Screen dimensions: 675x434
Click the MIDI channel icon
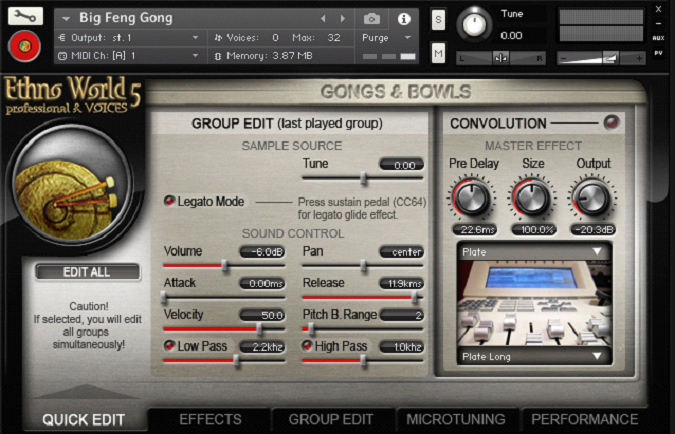point(62,56)
